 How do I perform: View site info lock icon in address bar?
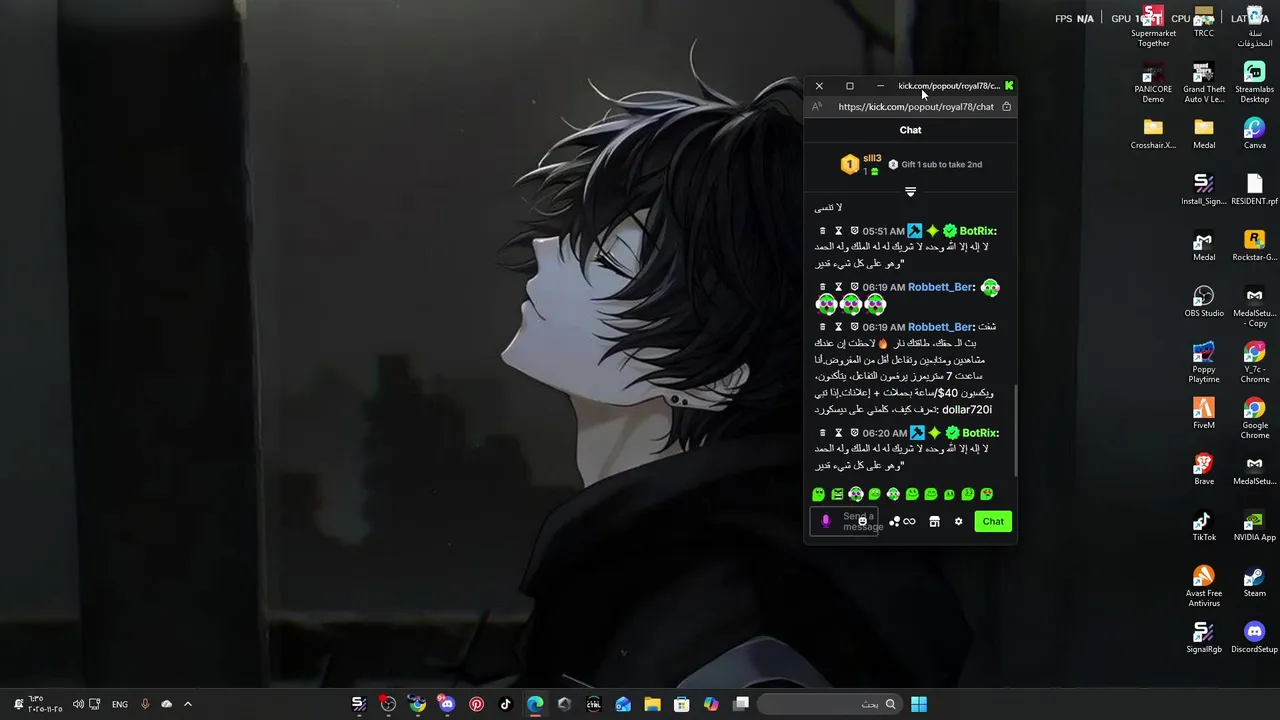[x=1006, y=107]
